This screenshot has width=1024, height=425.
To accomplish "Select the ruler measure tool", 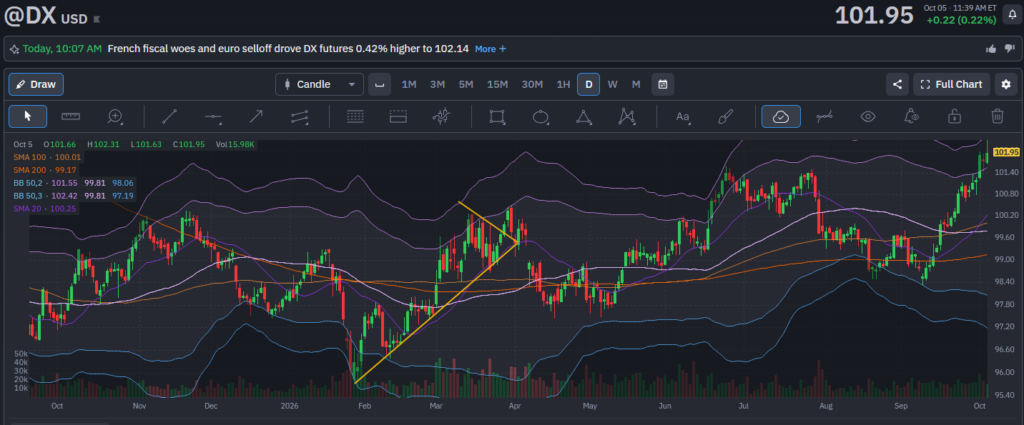I will [71, 116].
